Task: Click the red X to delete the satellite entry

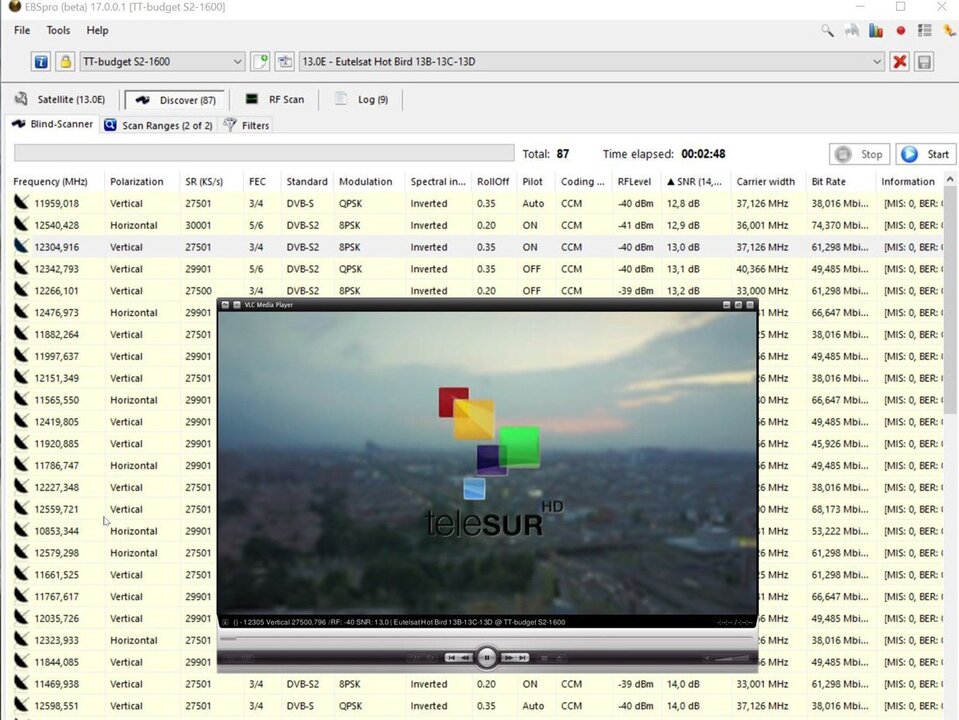Action: 899,61
